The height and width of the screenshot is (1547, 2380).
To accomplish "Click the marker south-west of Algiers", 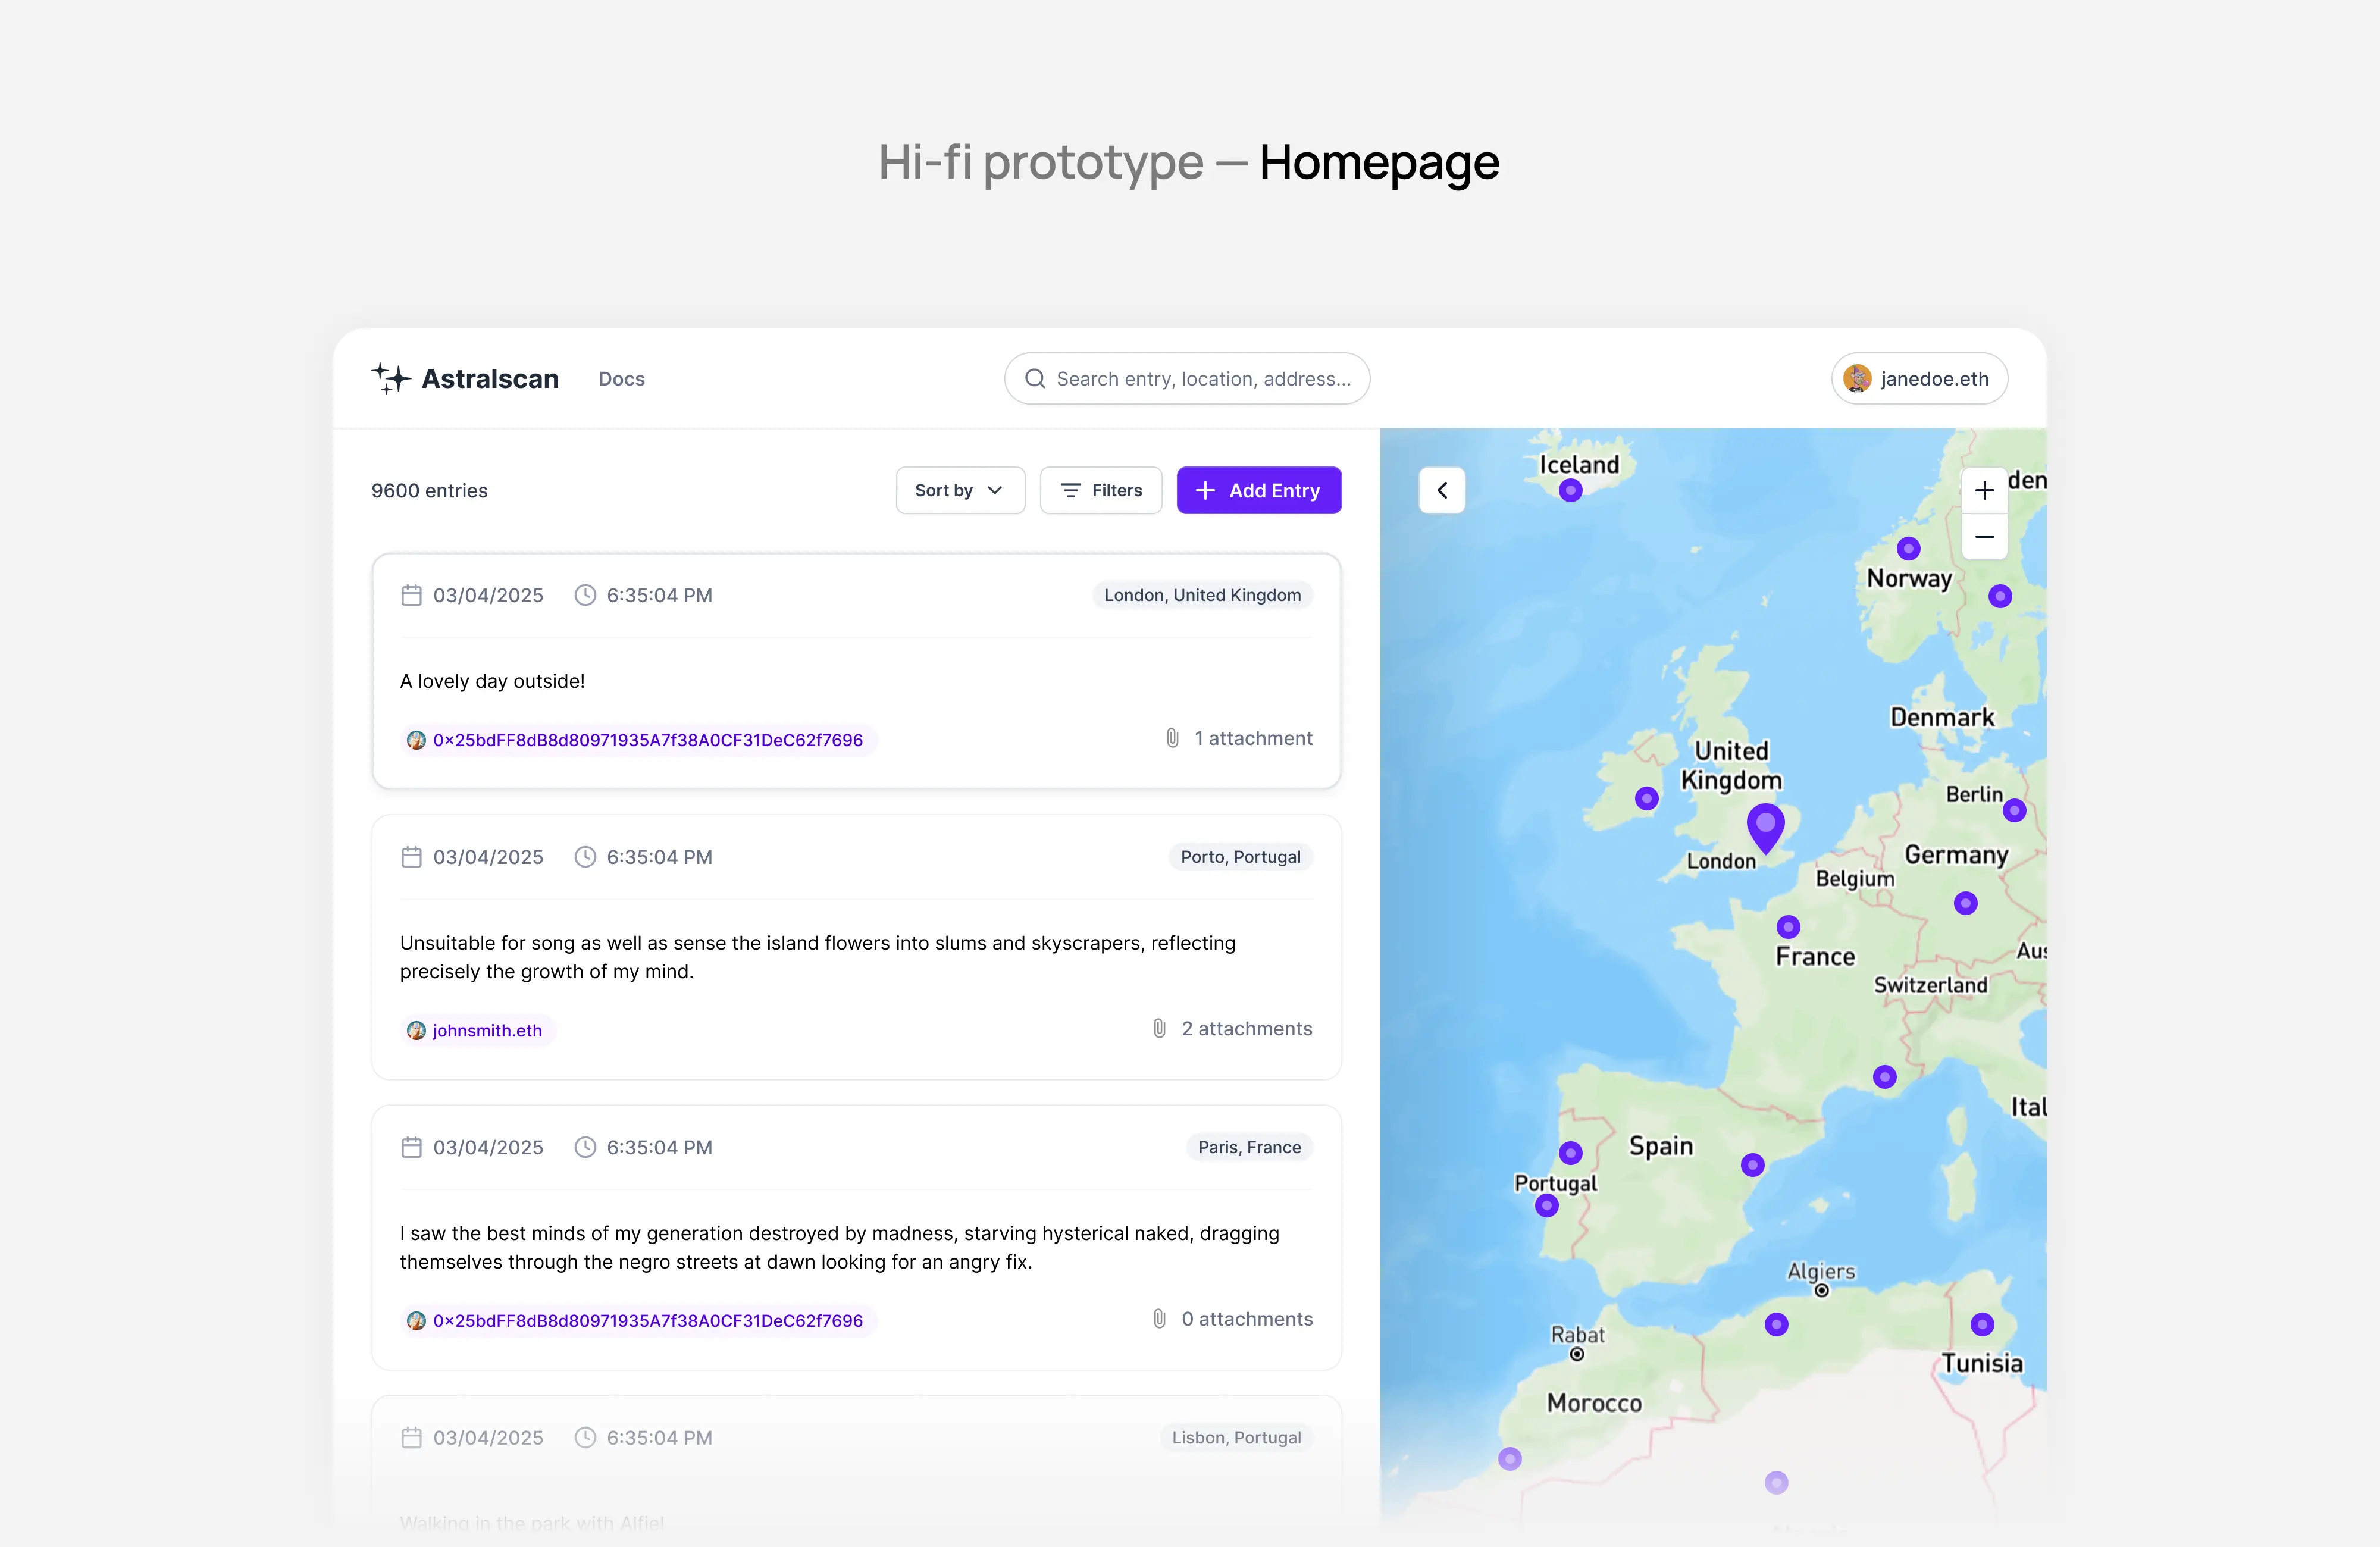I will pos(1777,1324).
